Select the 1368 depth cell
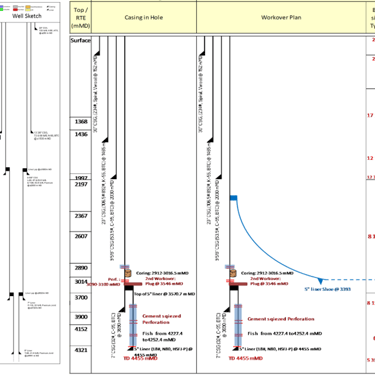375x375 pixels. click(x=81, y=123)
